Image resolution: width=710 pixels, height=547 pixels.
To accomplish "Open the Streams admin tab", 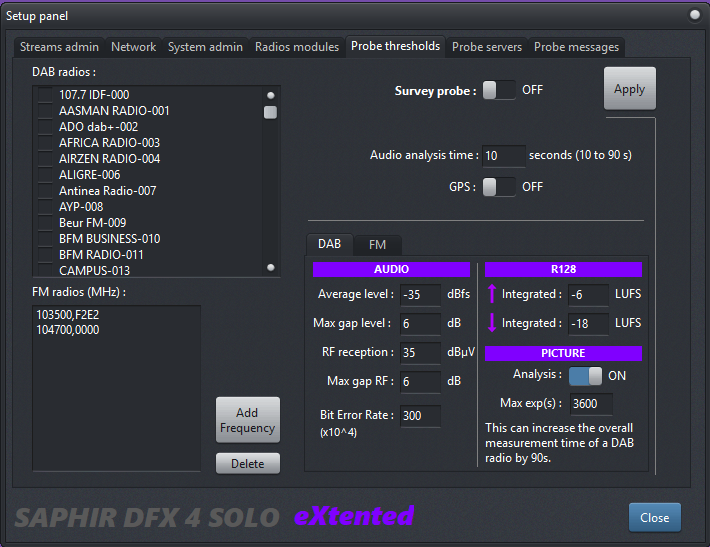I will (x=59, y=47).
